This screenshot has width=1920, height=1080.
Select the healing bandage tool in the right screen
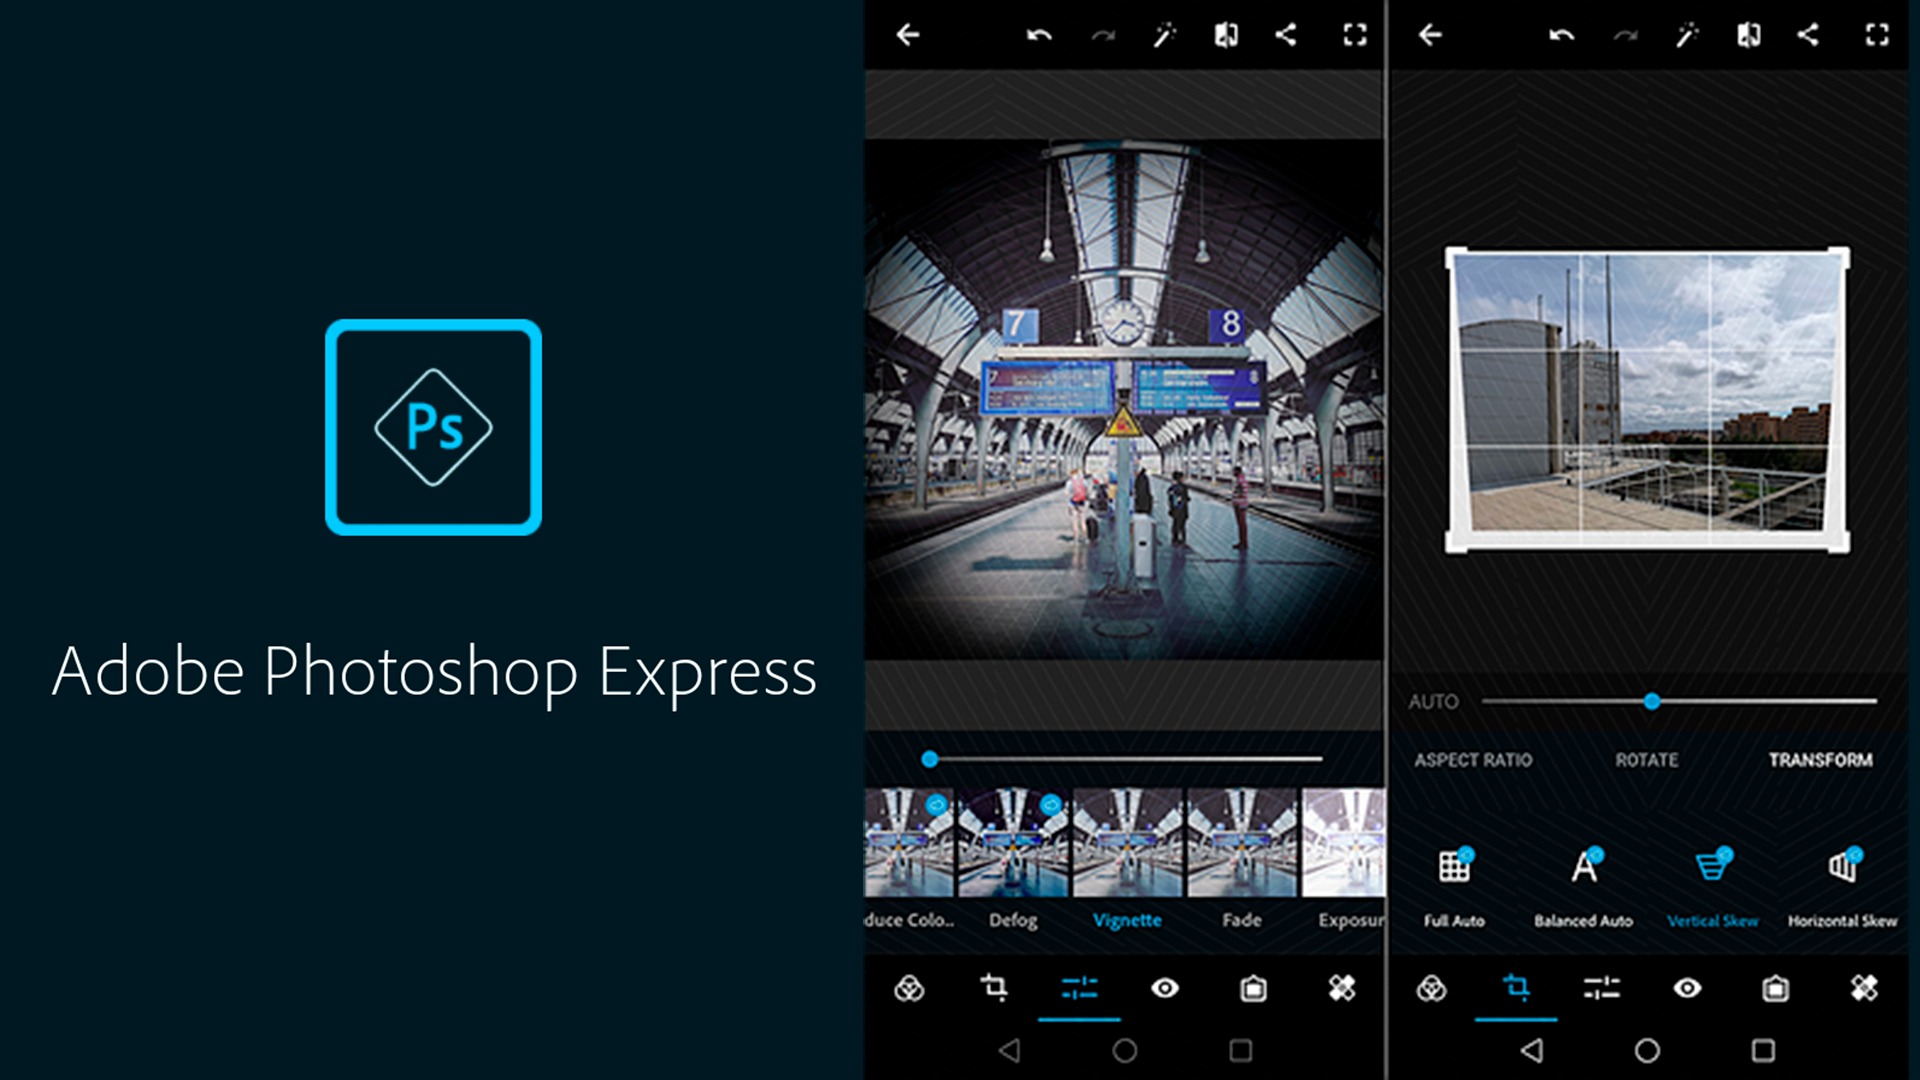[1864, 988]
